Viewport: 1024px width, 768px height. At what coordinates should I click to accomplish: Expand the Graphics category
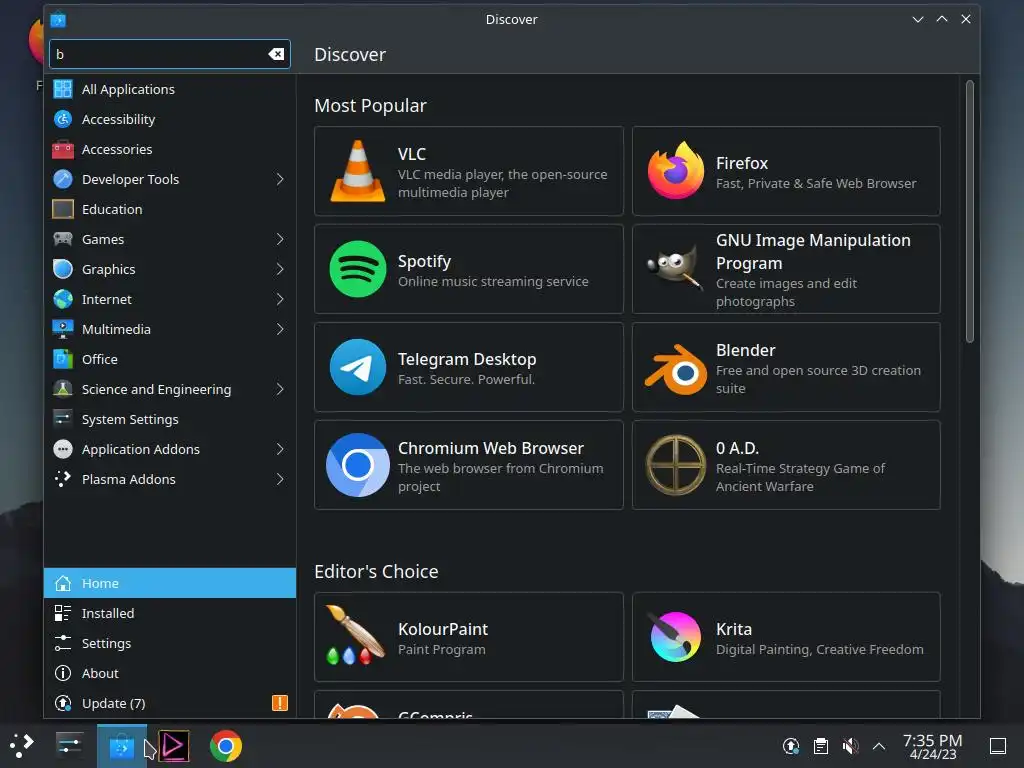(280, 269)
